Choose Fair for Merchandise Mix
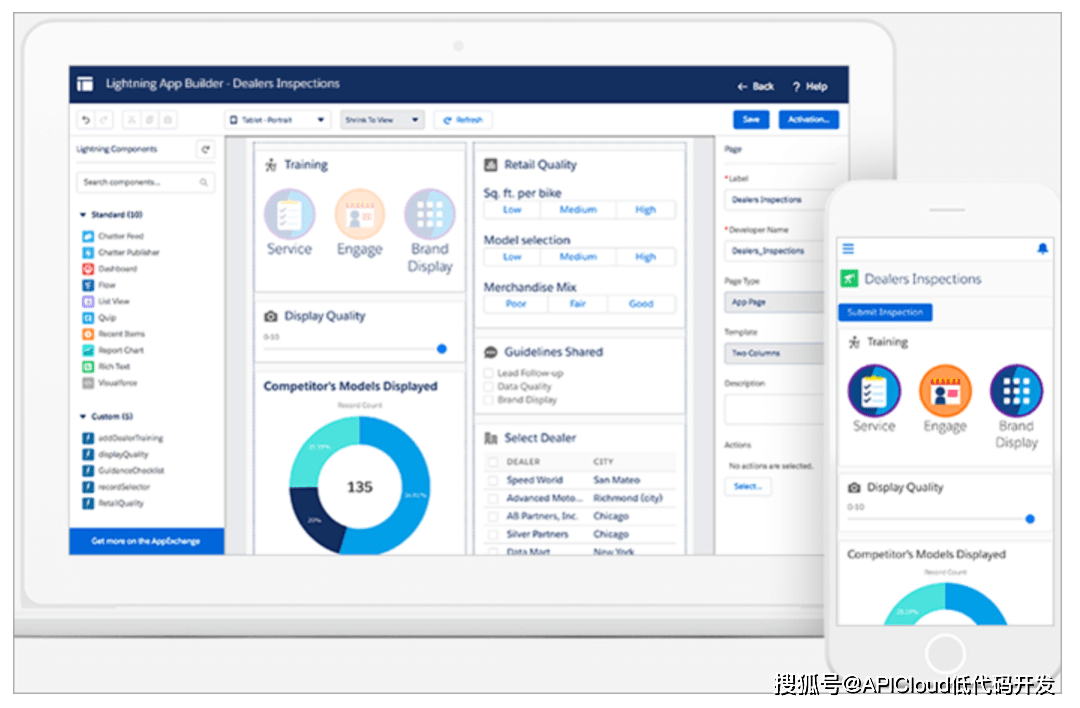Viewport: 1080px width, 708px height. pyautogui.click(x=578, y=304)
